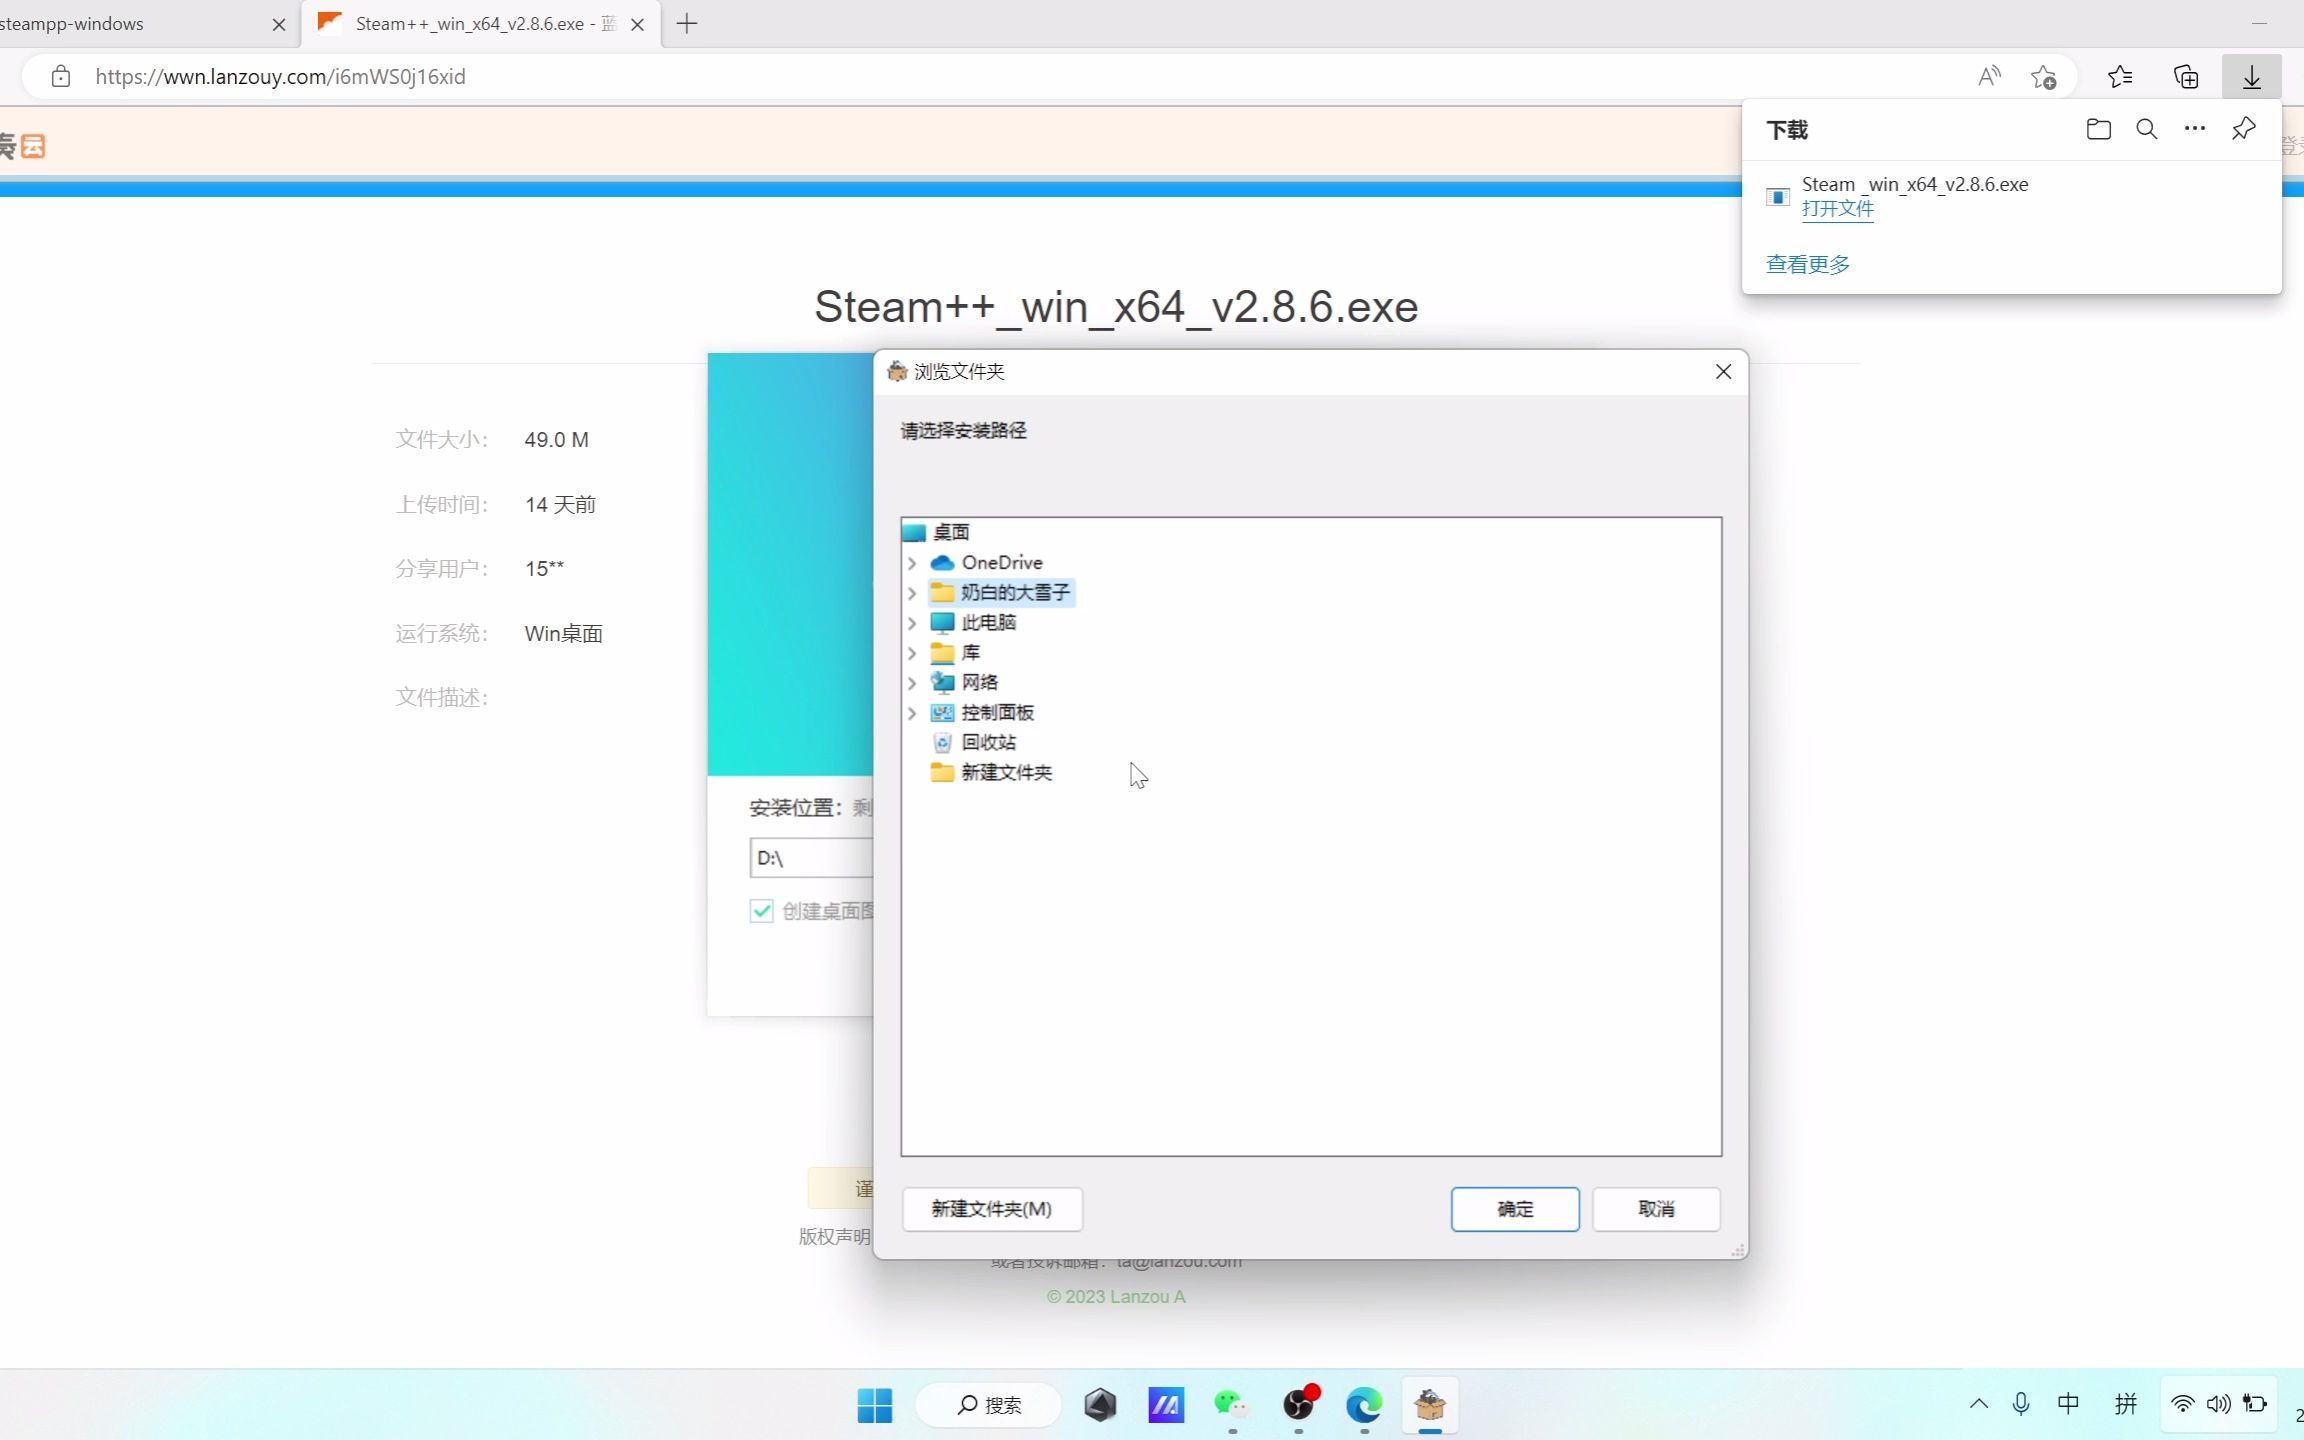
Task: Toggle the create desktop shortcut checkbox
Action: coord(762,911)
